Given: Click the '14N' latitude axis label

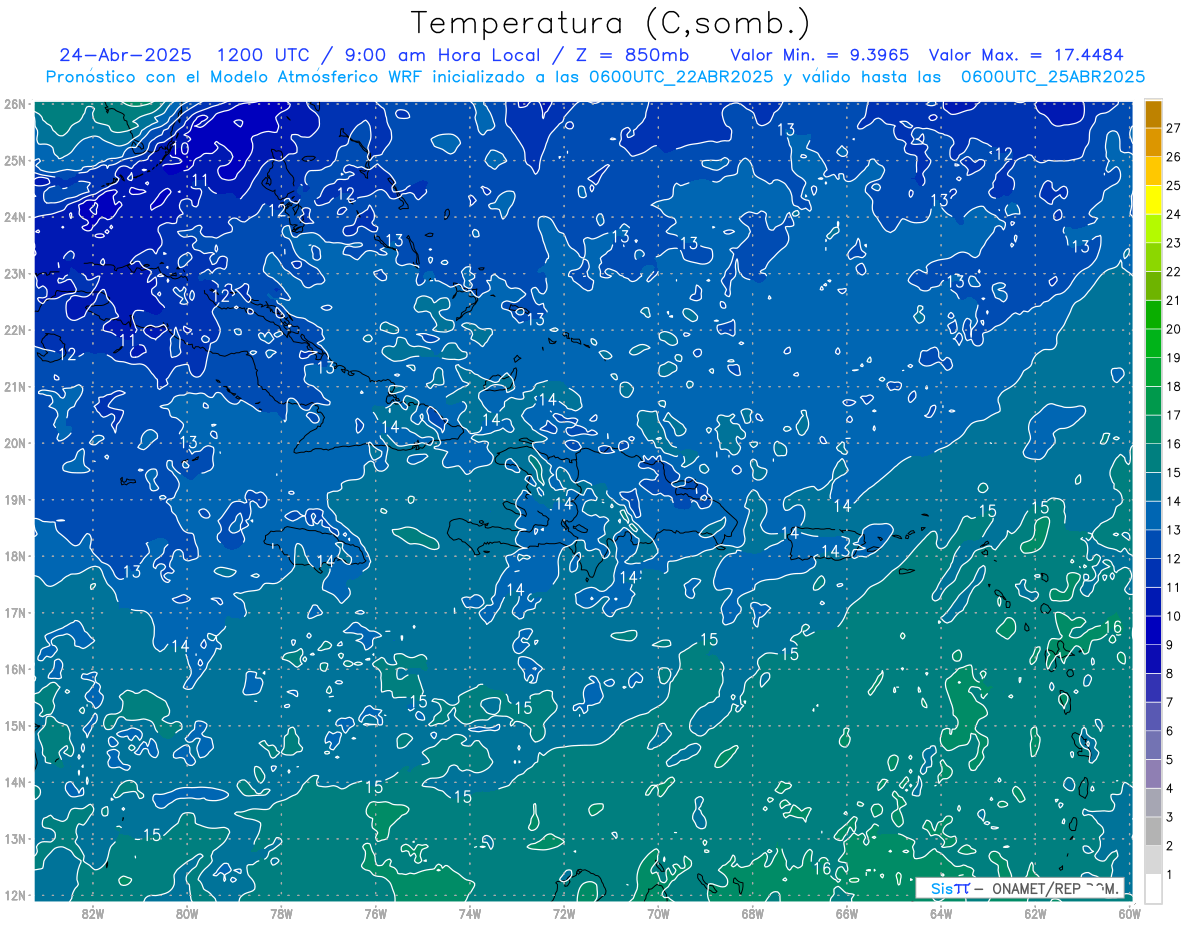Looking at the screenshot, I should [14, 782].
